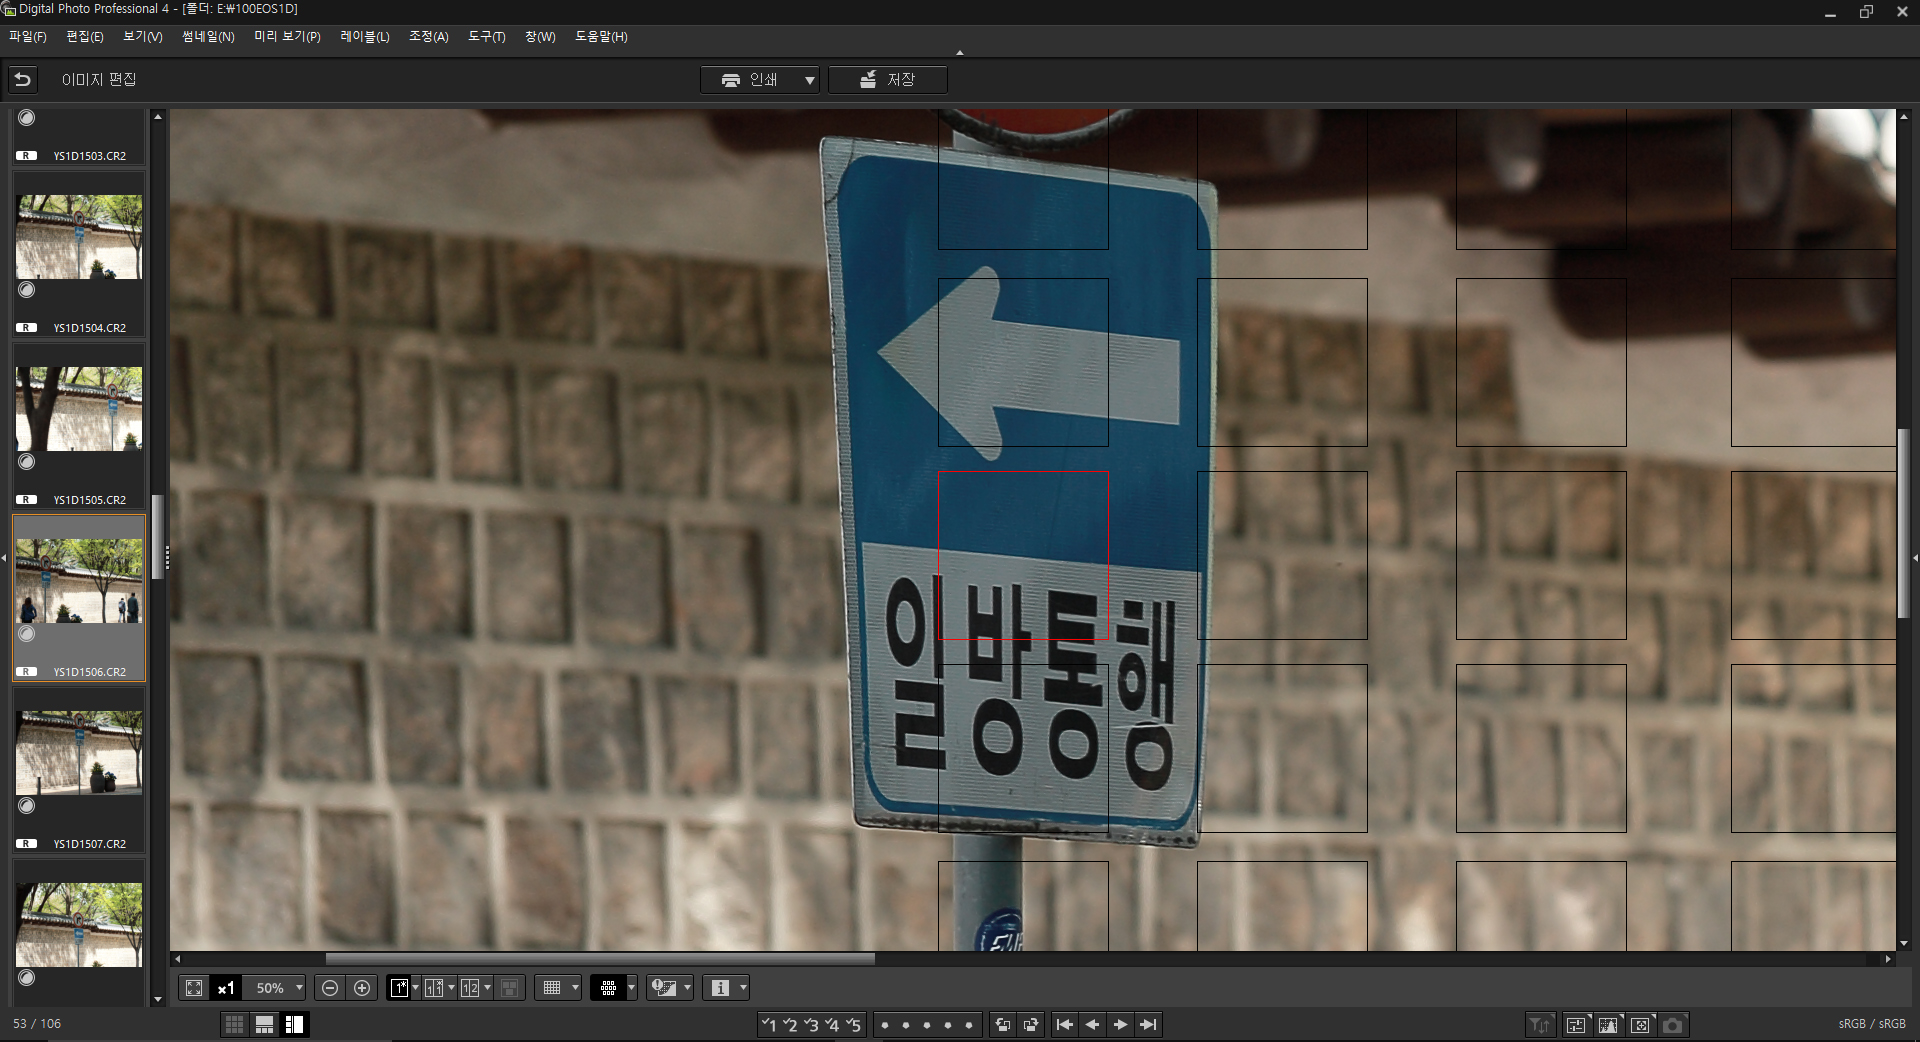Toggle the AF points display icon
The height and width of the screenshot is (1042, 1920).
(x=608, y=988)
